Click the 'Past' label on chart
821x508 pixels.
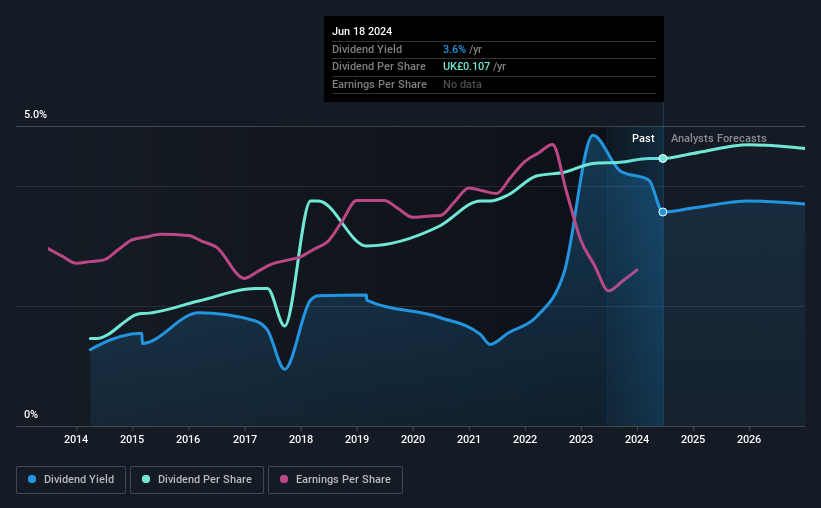pos(643,138)
